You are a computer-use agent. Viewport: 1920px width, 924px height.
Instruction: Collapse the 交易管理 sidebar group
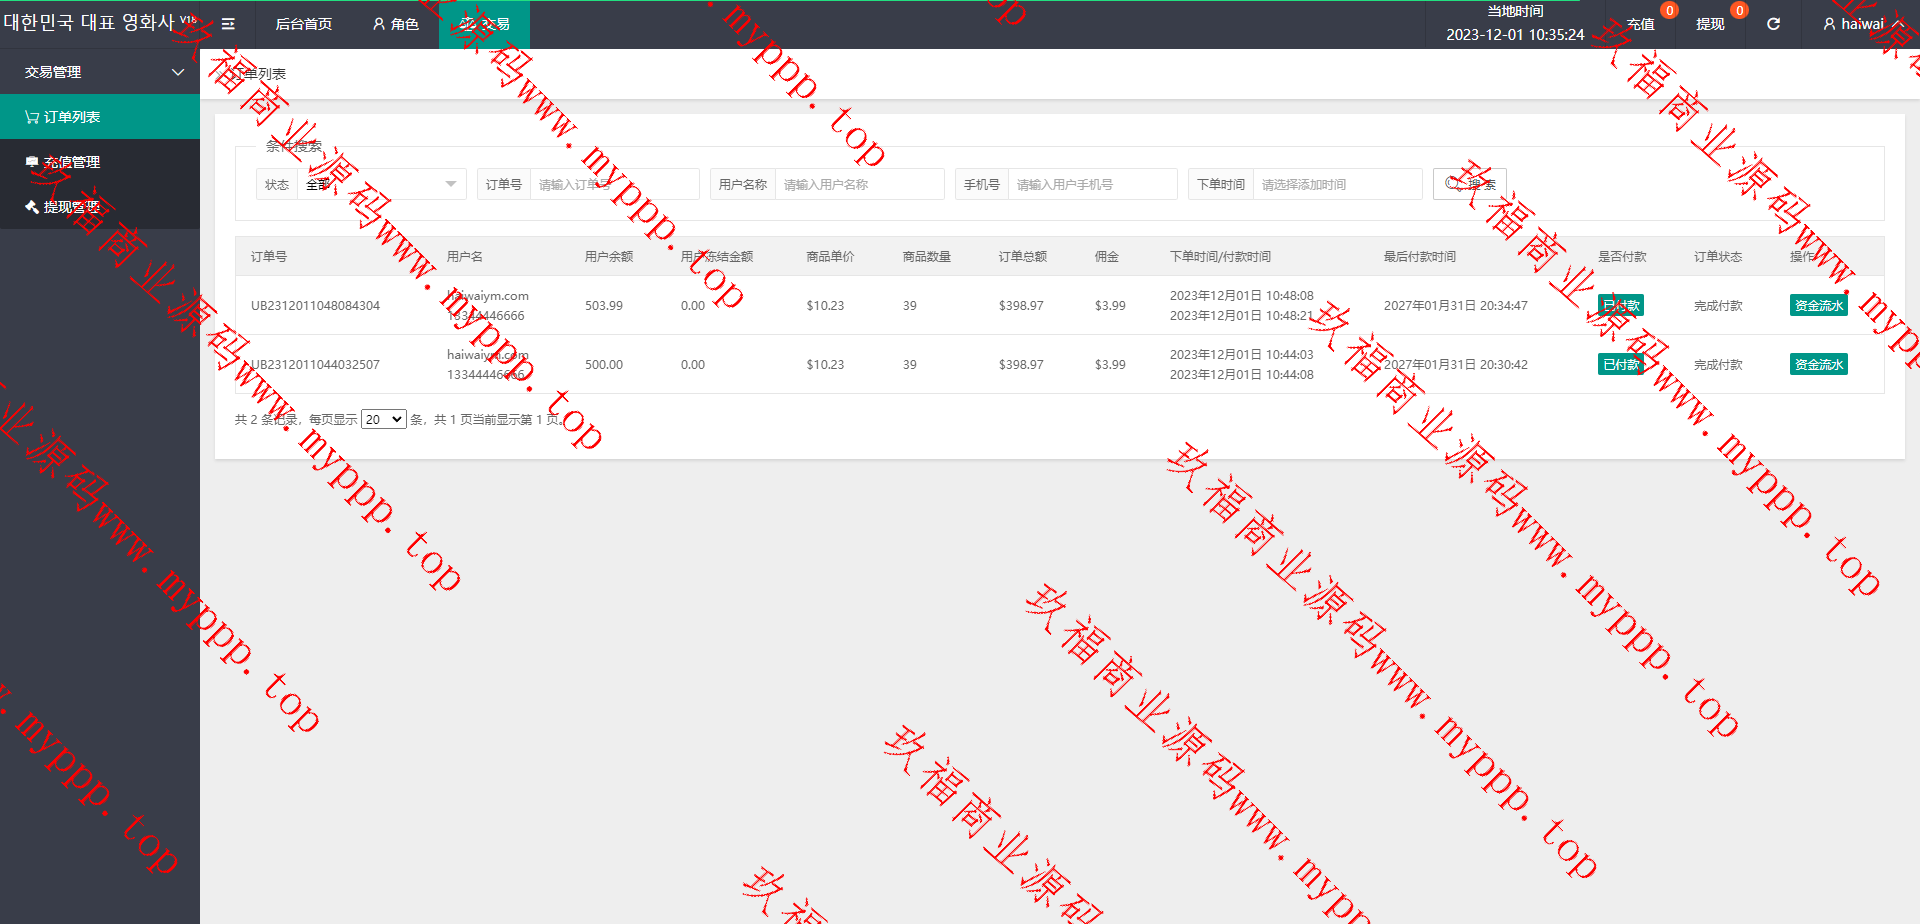coord(100,72)
